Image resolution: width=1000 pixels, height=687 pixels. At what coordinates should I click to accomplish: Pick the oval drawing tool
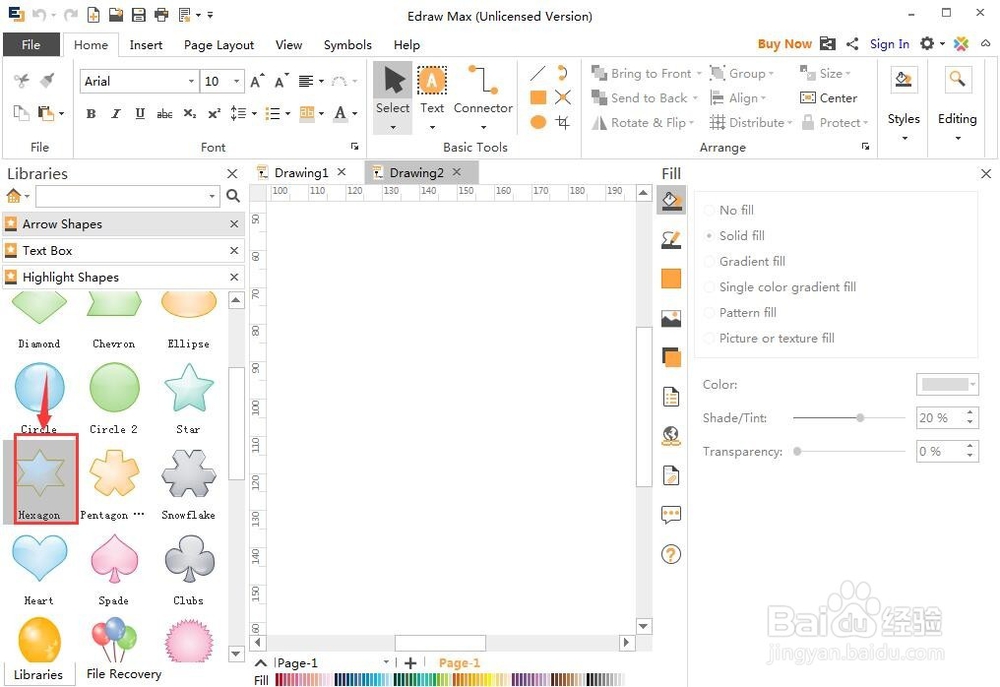(x=538, y=122)
